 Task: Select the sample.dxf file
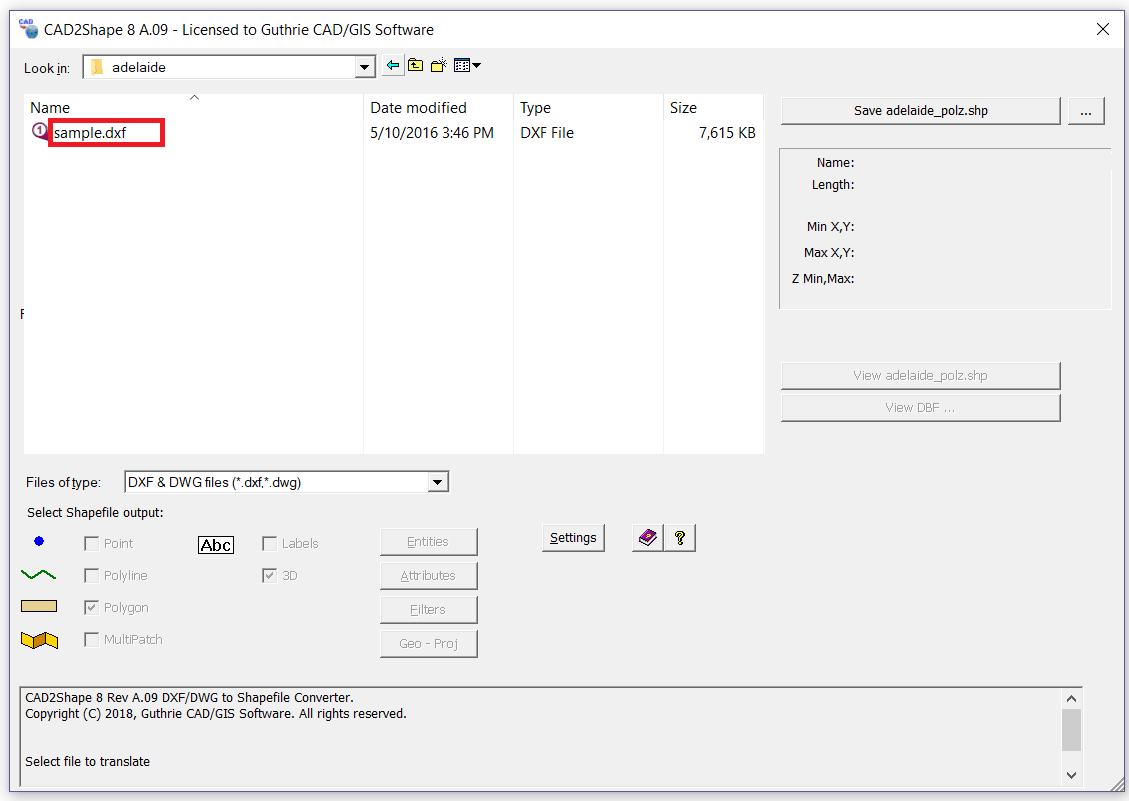click(90, 133)
